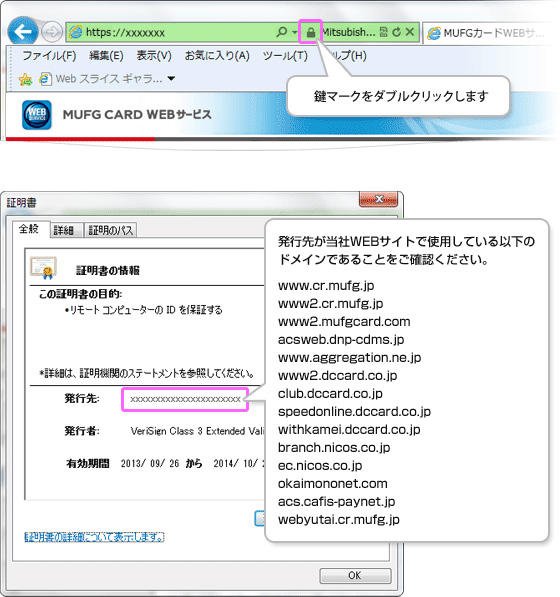Click the search magnifier in address bar
This screenshot has width=560, height=597.
click(282, 32)
